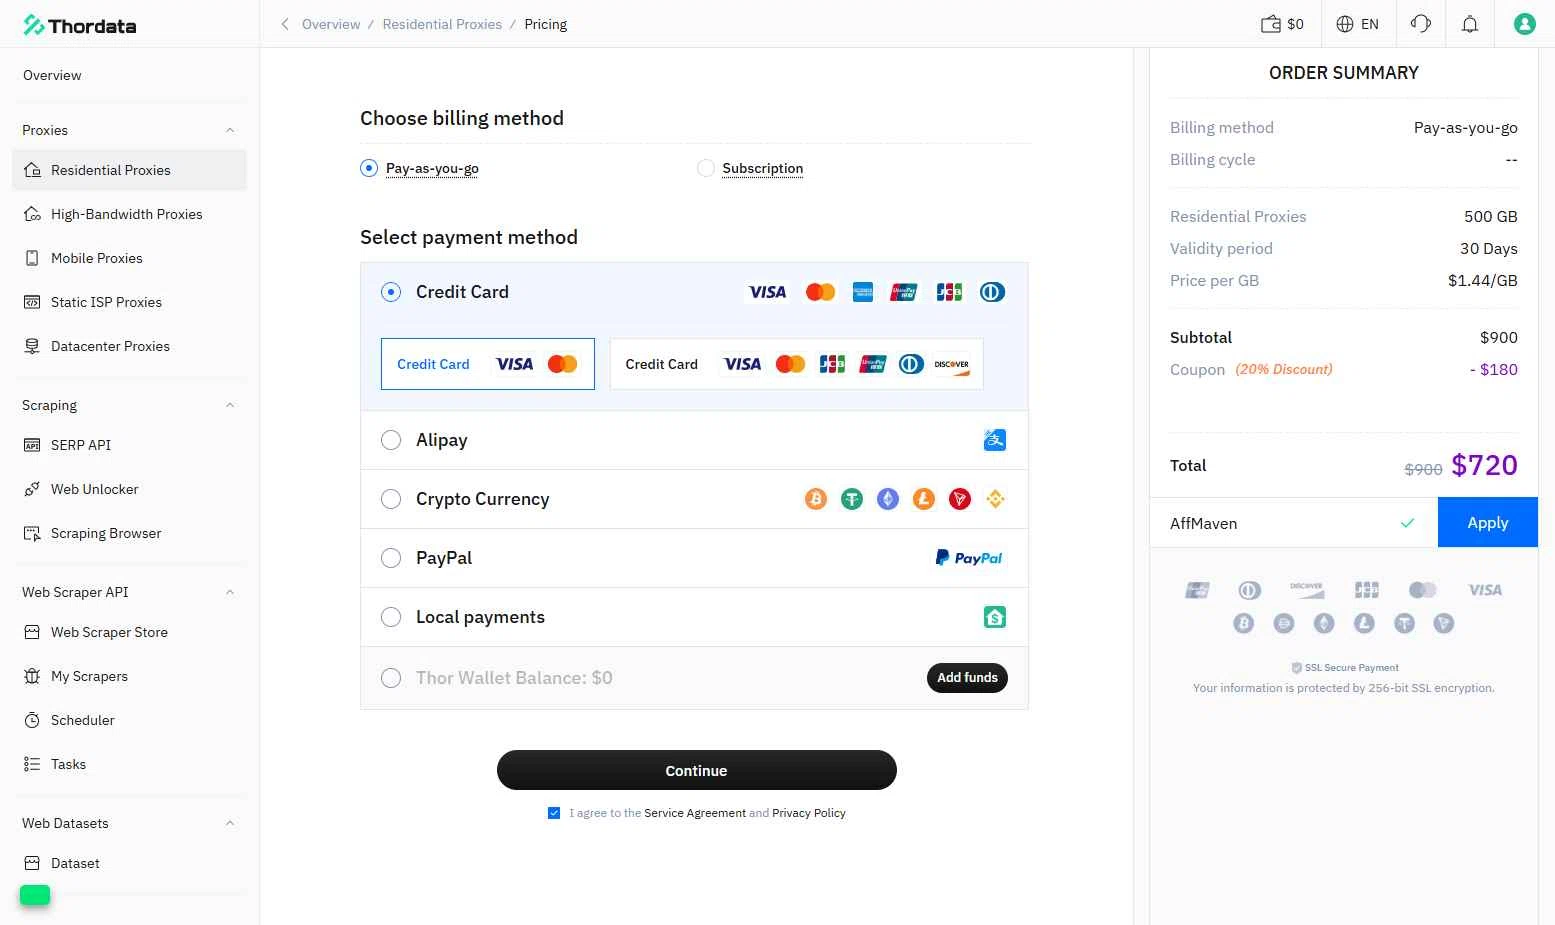Open Residential Proxies in sidebar
Screen dimensions: 1555x925
(129, 170)
